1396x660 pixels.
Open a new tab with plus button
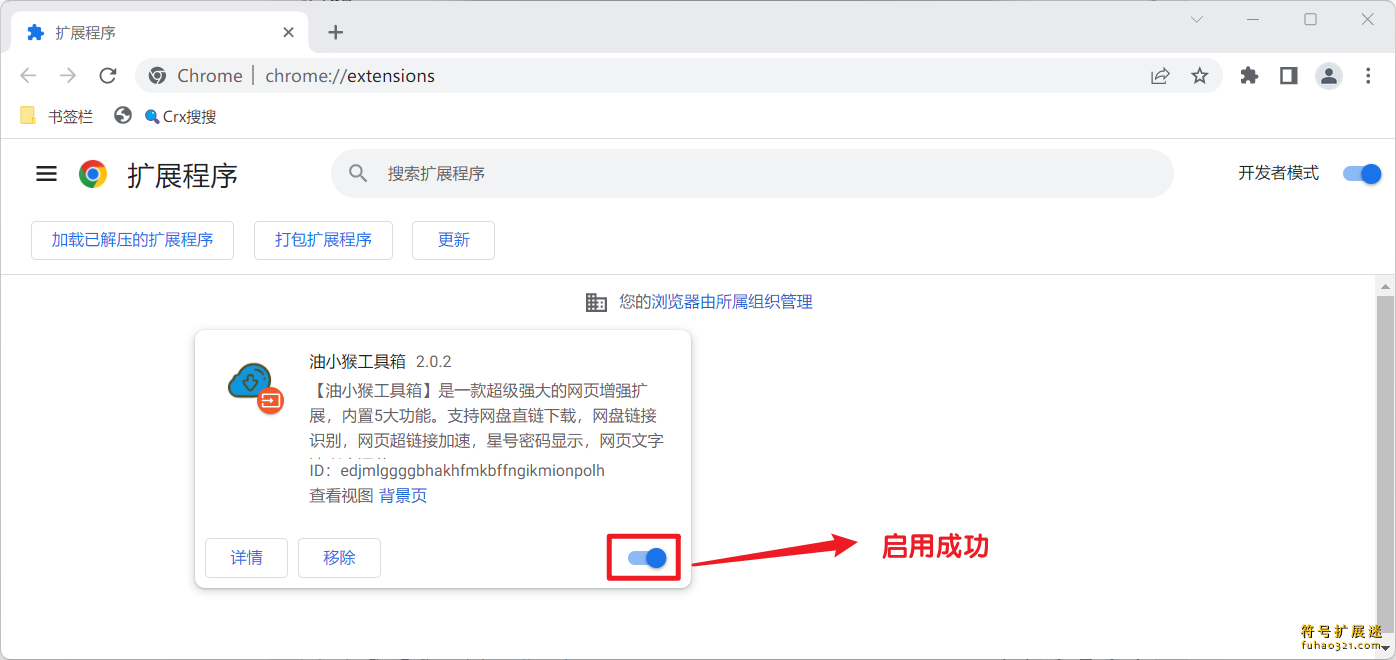click(x=336, y=33)
